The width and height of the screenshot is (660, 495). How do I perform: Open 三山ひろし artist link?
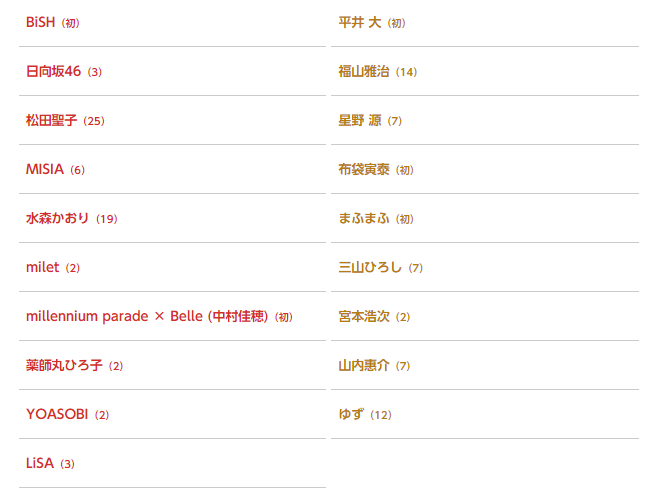tap(370, 267)
